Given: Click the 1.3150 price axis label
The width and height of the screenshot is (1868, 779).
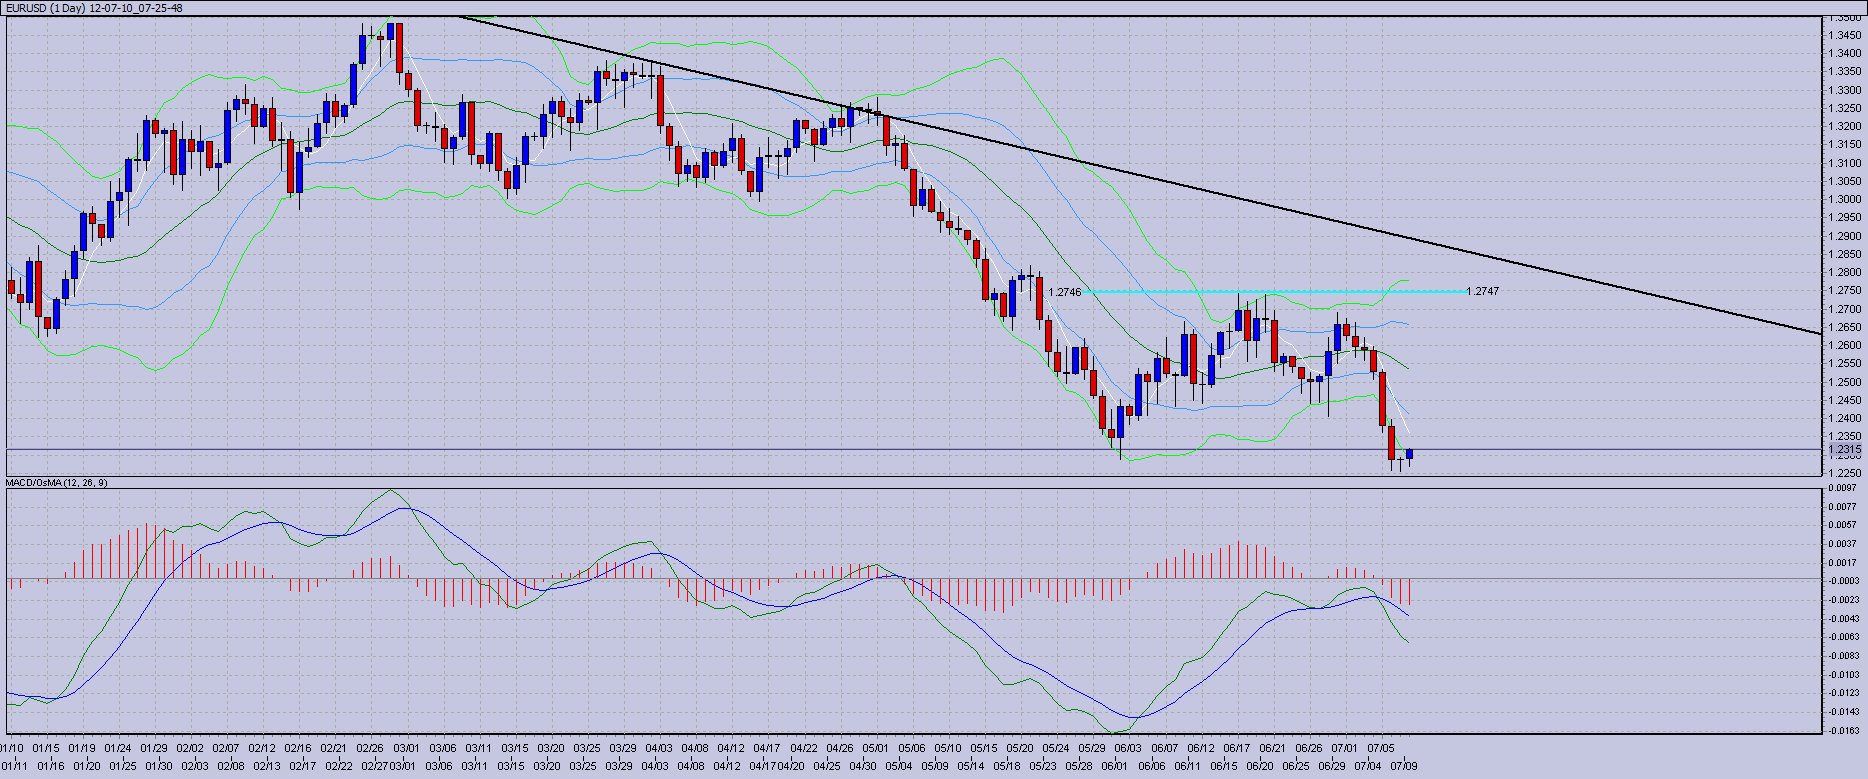Looking at the screenshot, I should pyautogui.click(x=1845, y=144).
